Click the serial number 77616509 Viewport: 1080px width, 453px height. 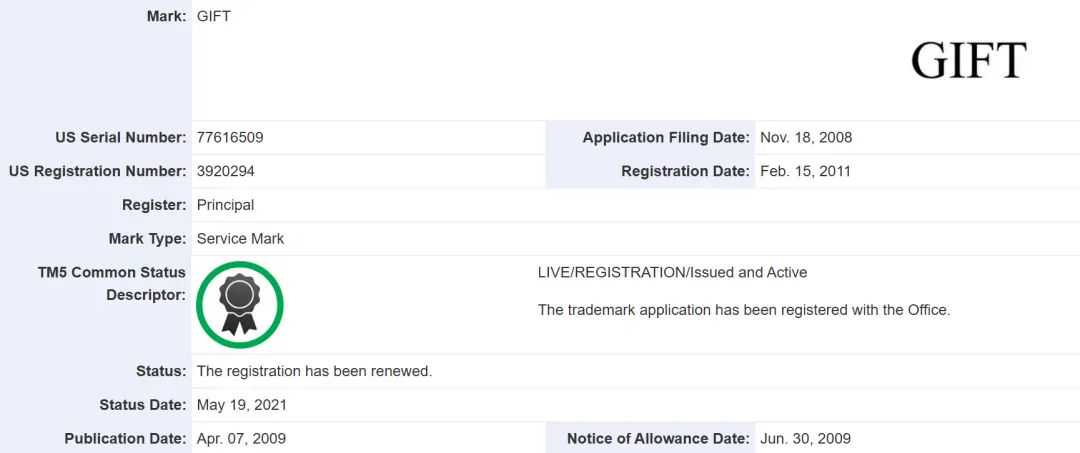(x=230, y=137)
